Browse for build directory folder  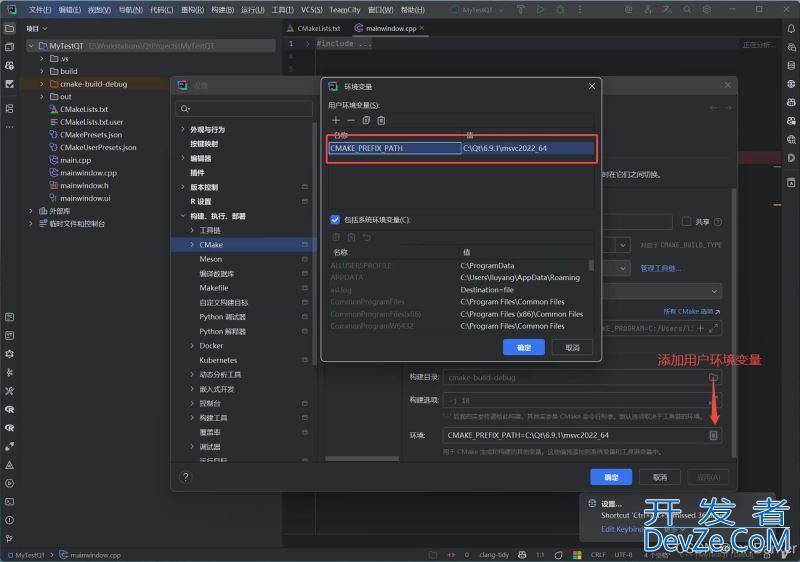click(x=713, y=377)
